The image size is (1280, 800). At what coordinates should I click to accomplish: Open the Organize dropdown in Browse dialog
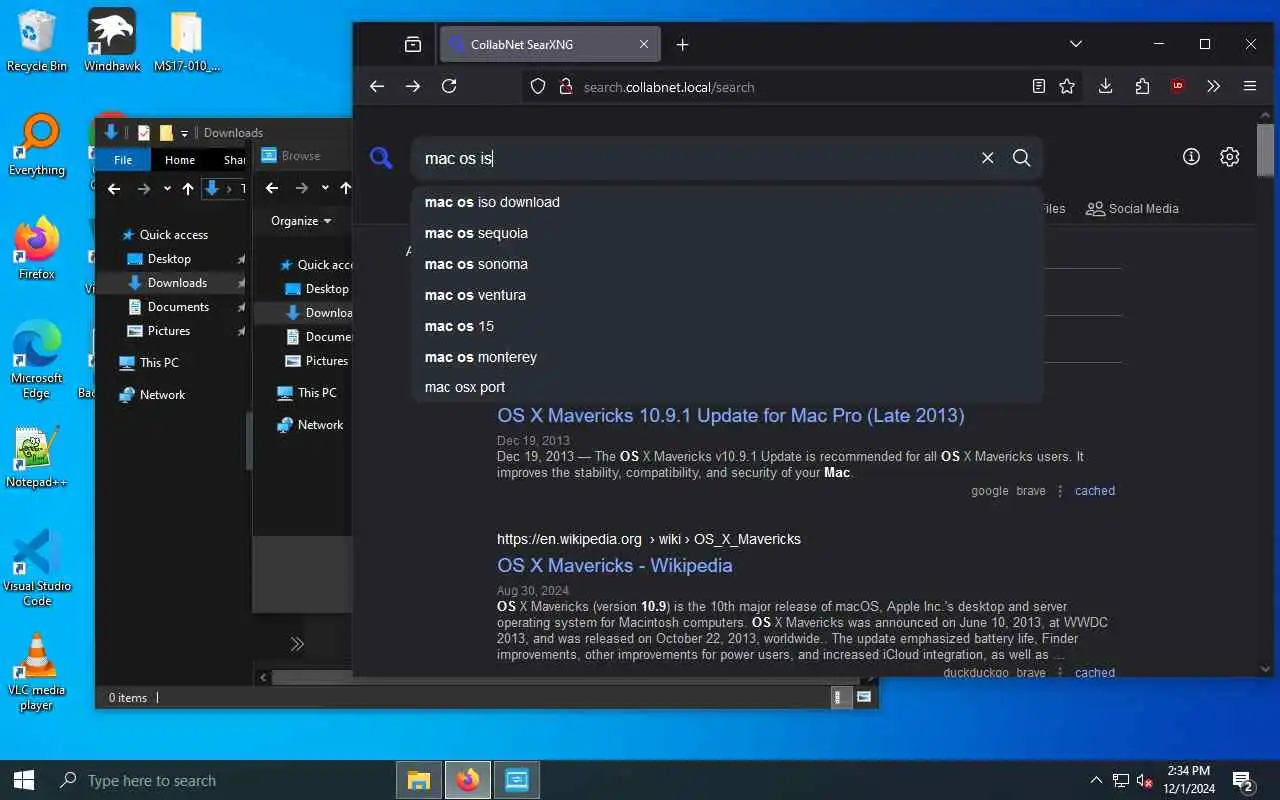pyautogui.click(x=301, y=221)
